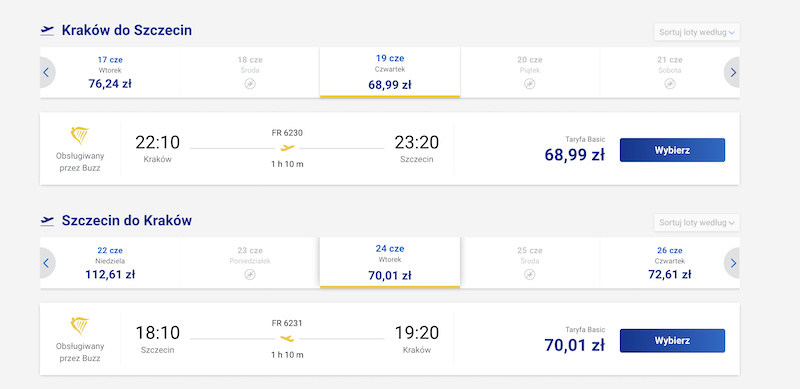Select the 26 cze Czwartek date tab
Image resolution: width=800 pixels, height=389 pixels.
pyautogui.click(x=670, y=263)
